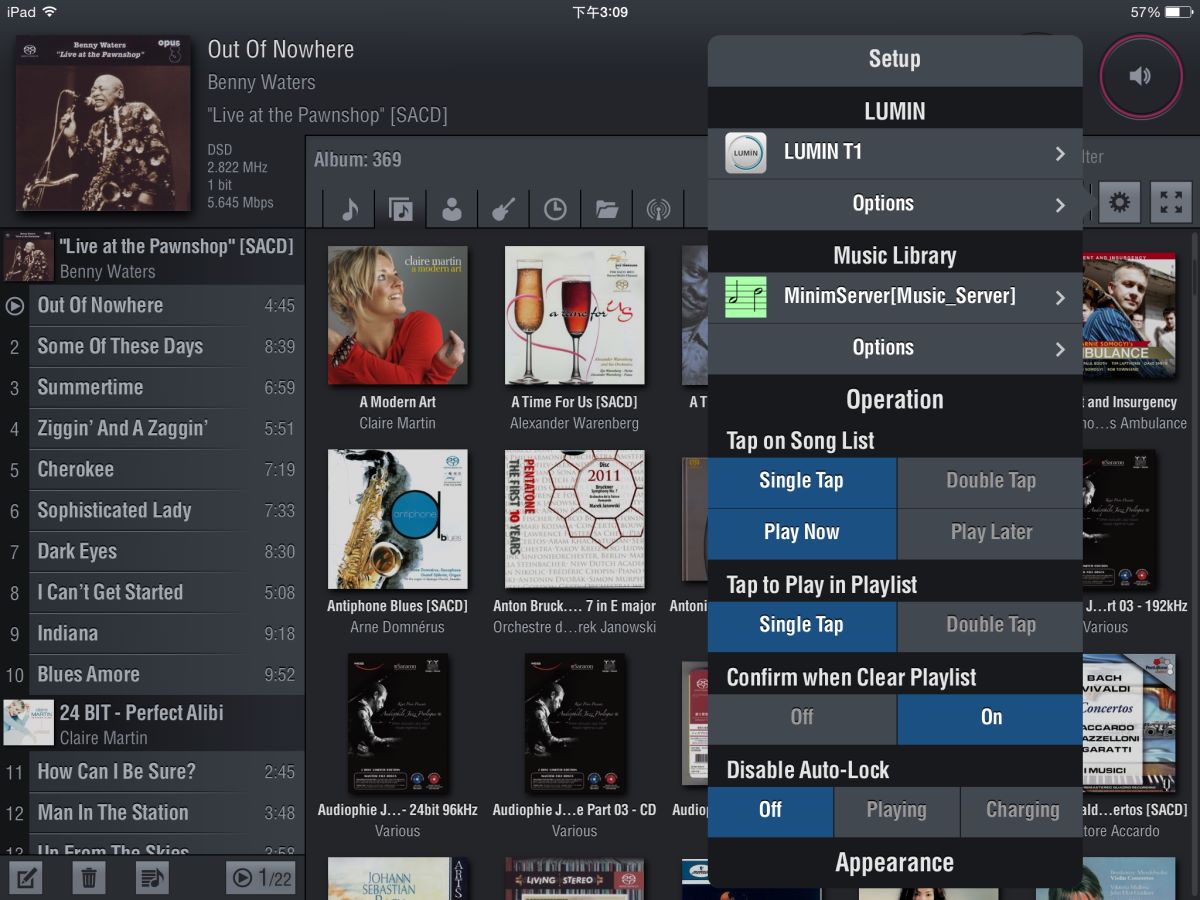This screenshot has width=1200, height=900.
Task: Open the Antiphone Blues [SACD] album cover
Action: pyautogui.click(x=398, y=519)
